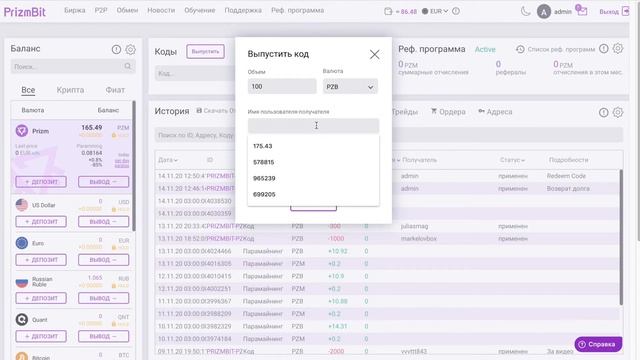Click the wallet icon in header
The width and height of the screenshot is (640, 360).
pos(388,11)
